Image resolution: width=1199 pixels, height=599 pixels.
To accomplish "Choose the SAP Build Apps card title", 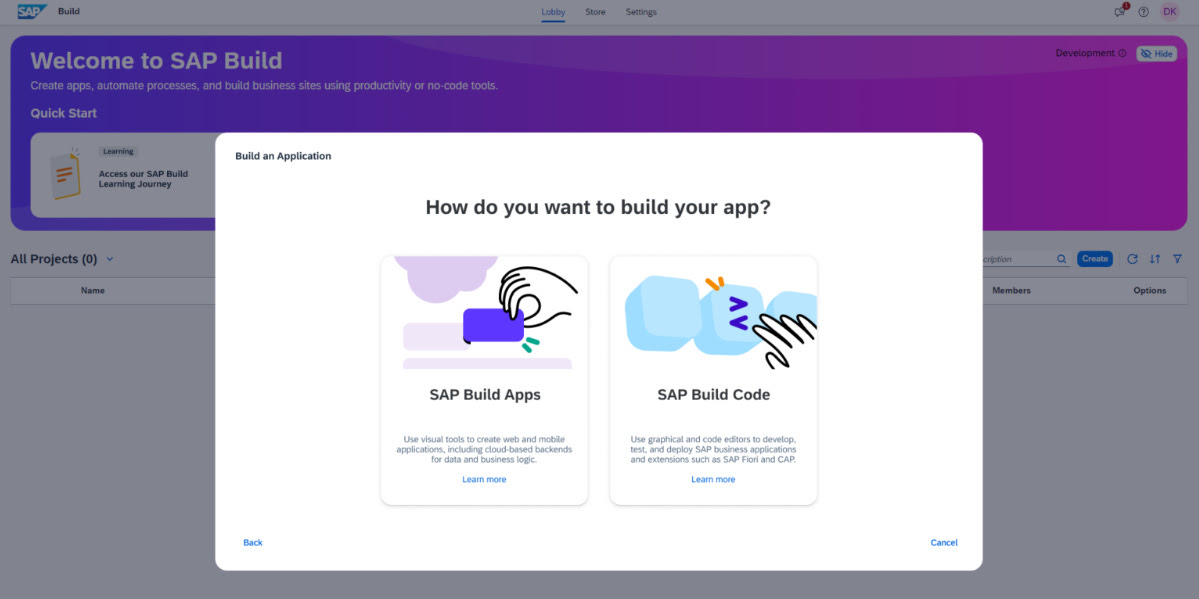I will (x=485, y=395).
